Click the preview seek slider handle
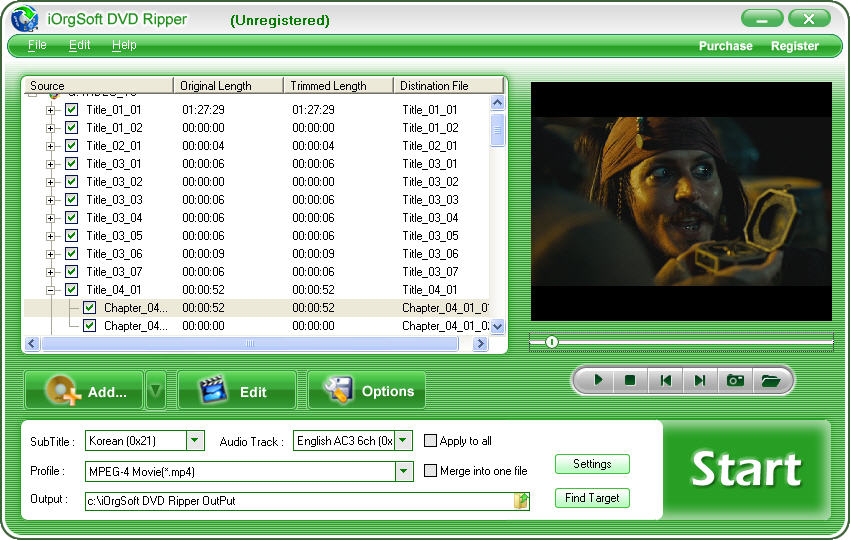The width and height of the screenshot is (850, 540). [x=551, y=342]
